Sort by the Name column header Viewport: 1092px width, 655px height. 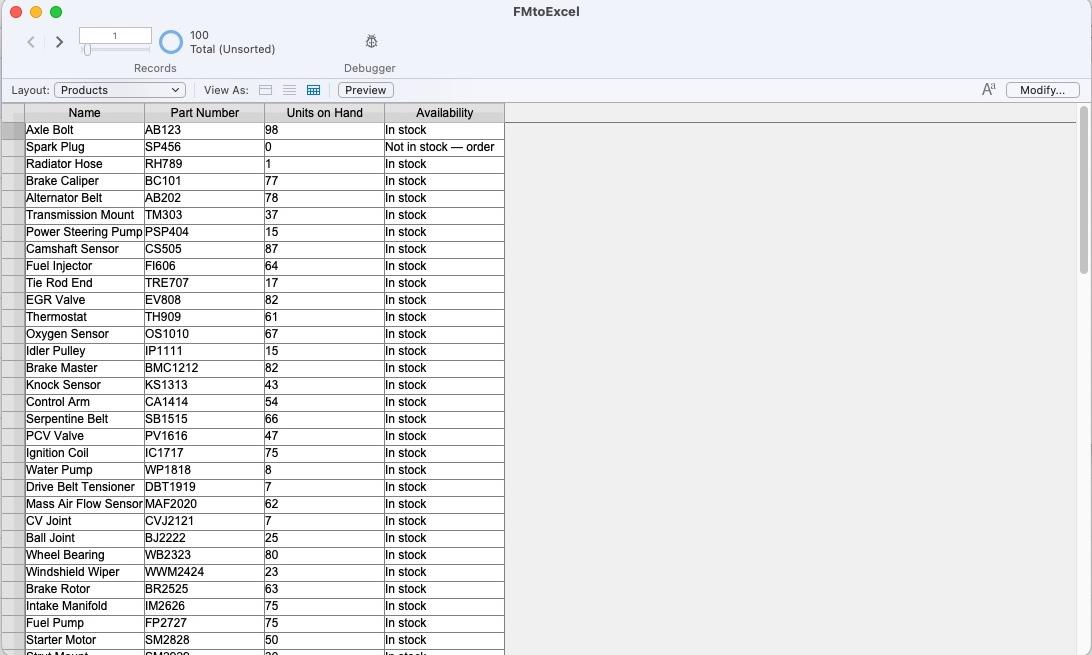coord(84,112)
